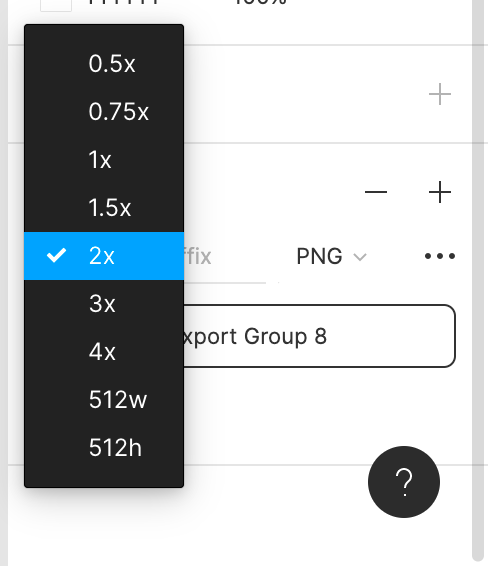Remove export setting with minus icon
Viewport: 488px width, 566px height.
pos(376,192)
